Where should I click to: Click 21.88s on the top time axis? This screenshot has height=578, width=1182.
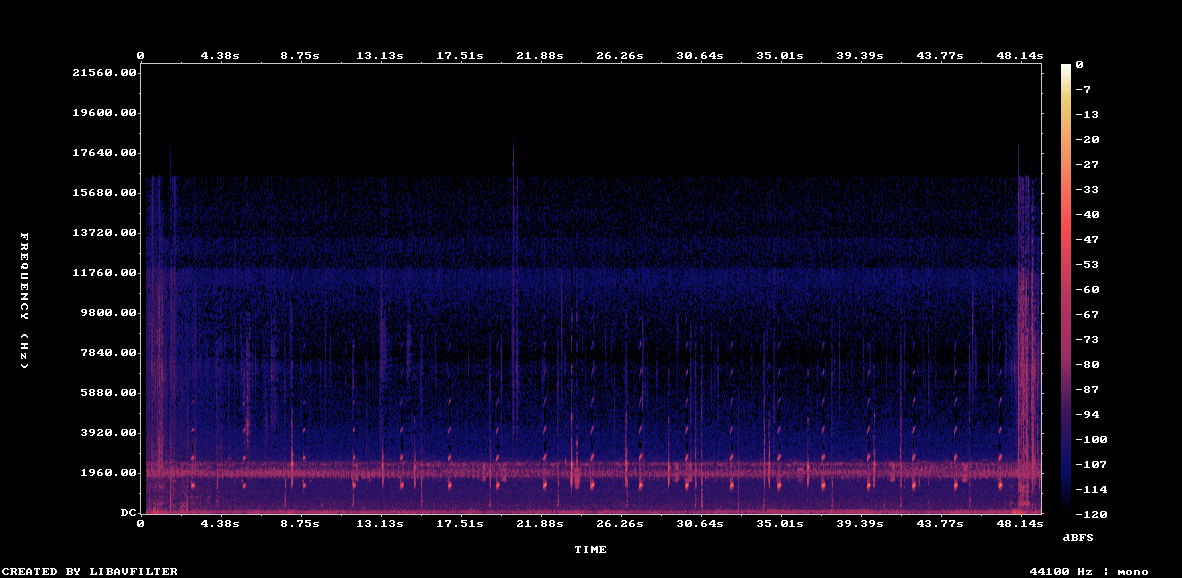tap(540, 56)
